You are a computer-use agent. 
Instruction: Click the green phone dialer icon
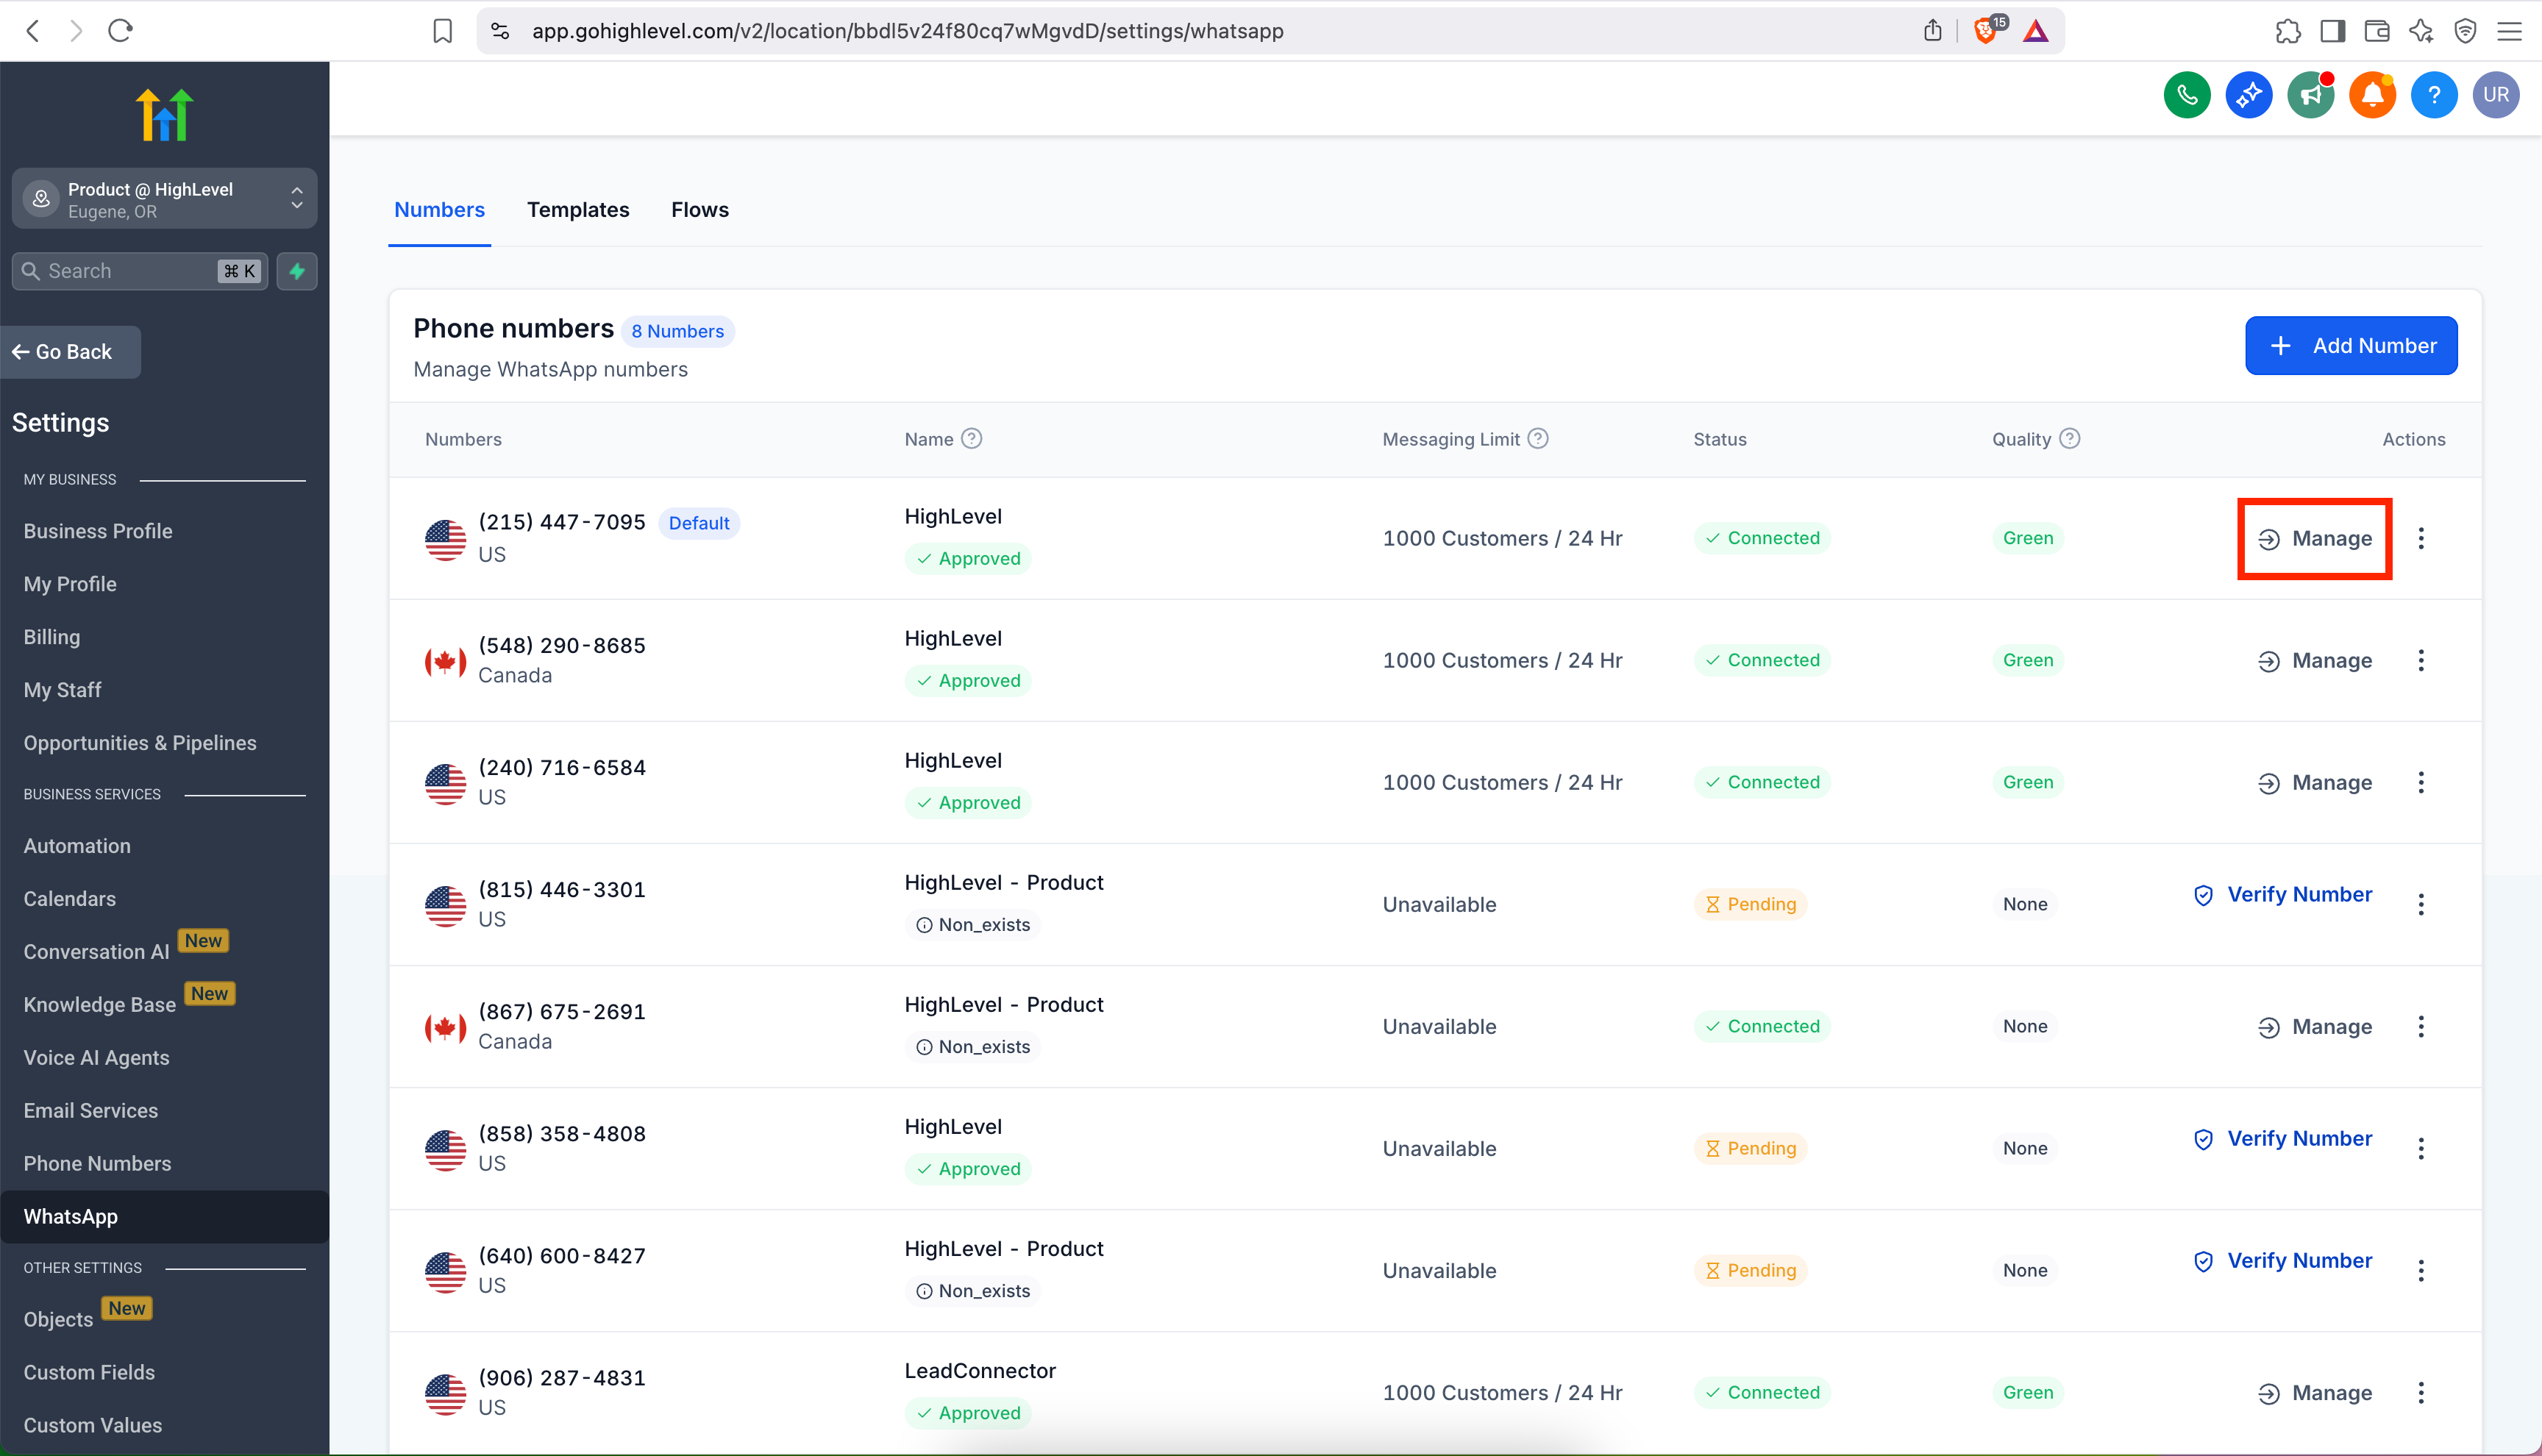pos(2187,95)
